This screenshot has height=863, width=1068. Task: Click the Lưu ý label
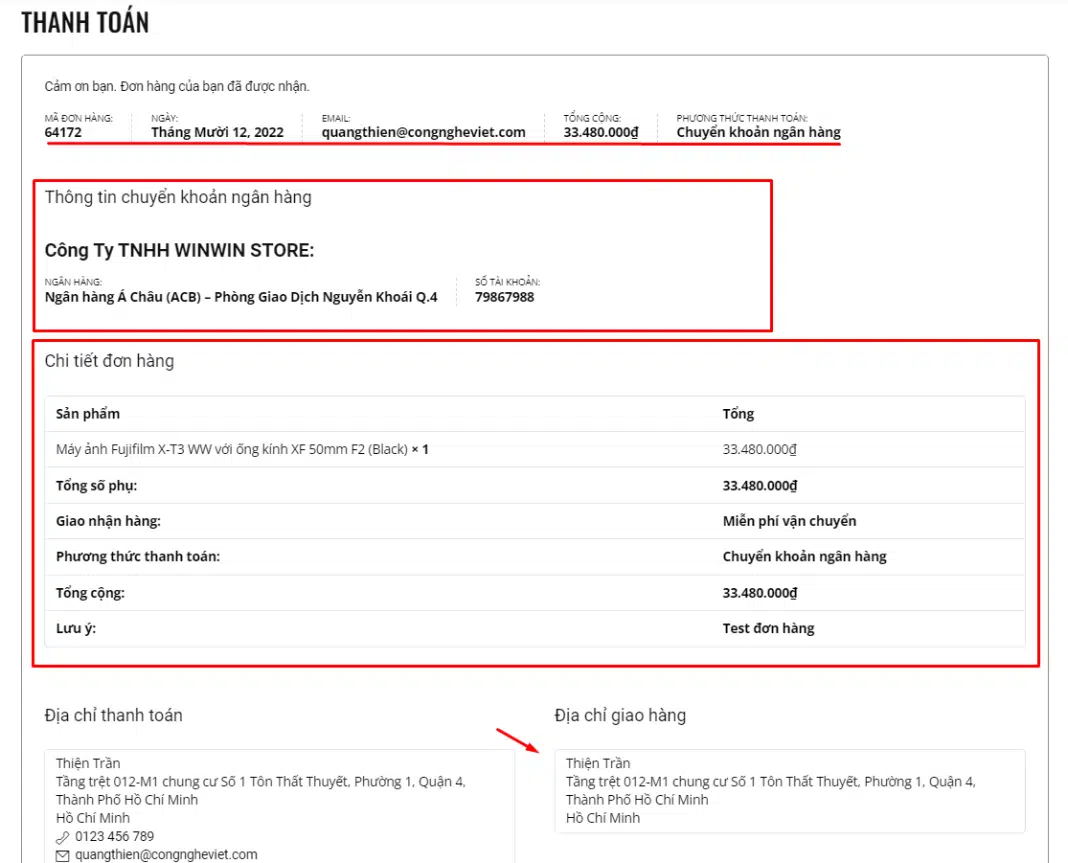76,628
